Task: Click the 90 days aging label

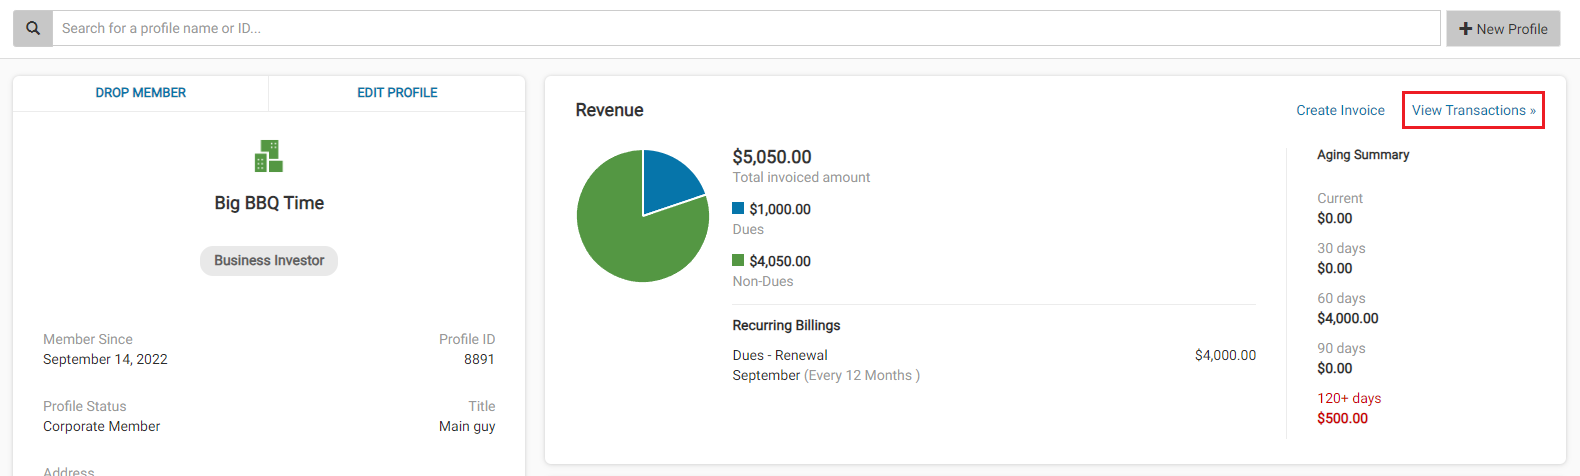Action: [1341, 348]
